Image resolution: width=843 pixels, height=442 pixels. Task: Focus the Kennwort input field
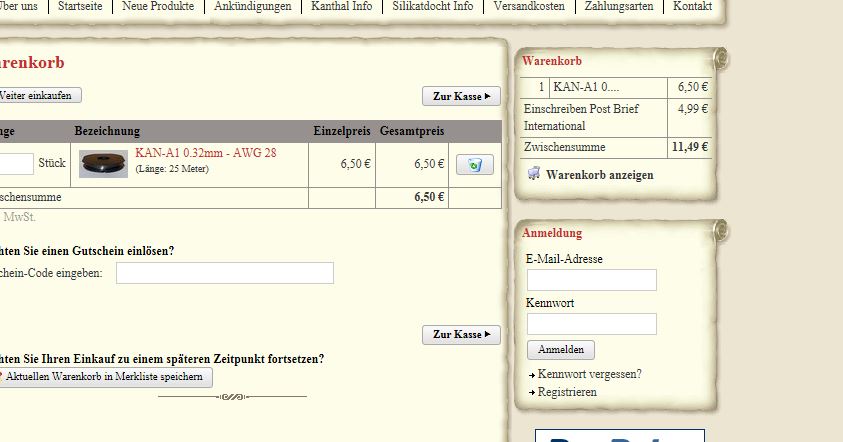click(x=591, y=324)
